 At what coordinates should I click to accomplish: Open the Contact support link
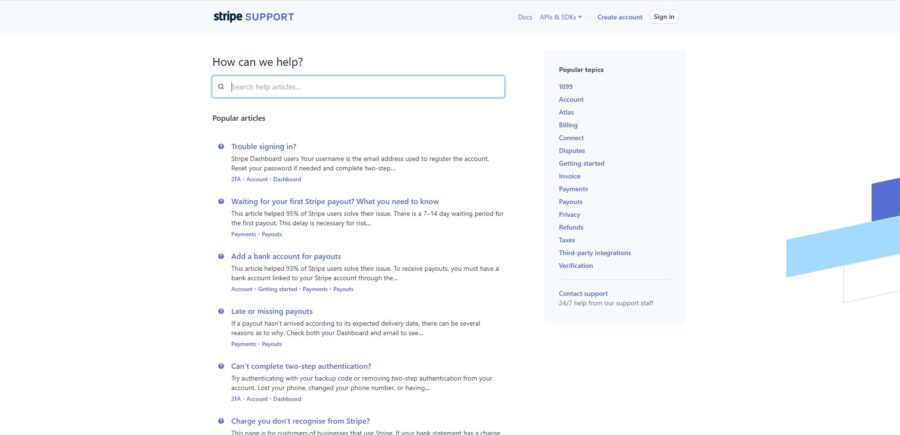[583, 293]
